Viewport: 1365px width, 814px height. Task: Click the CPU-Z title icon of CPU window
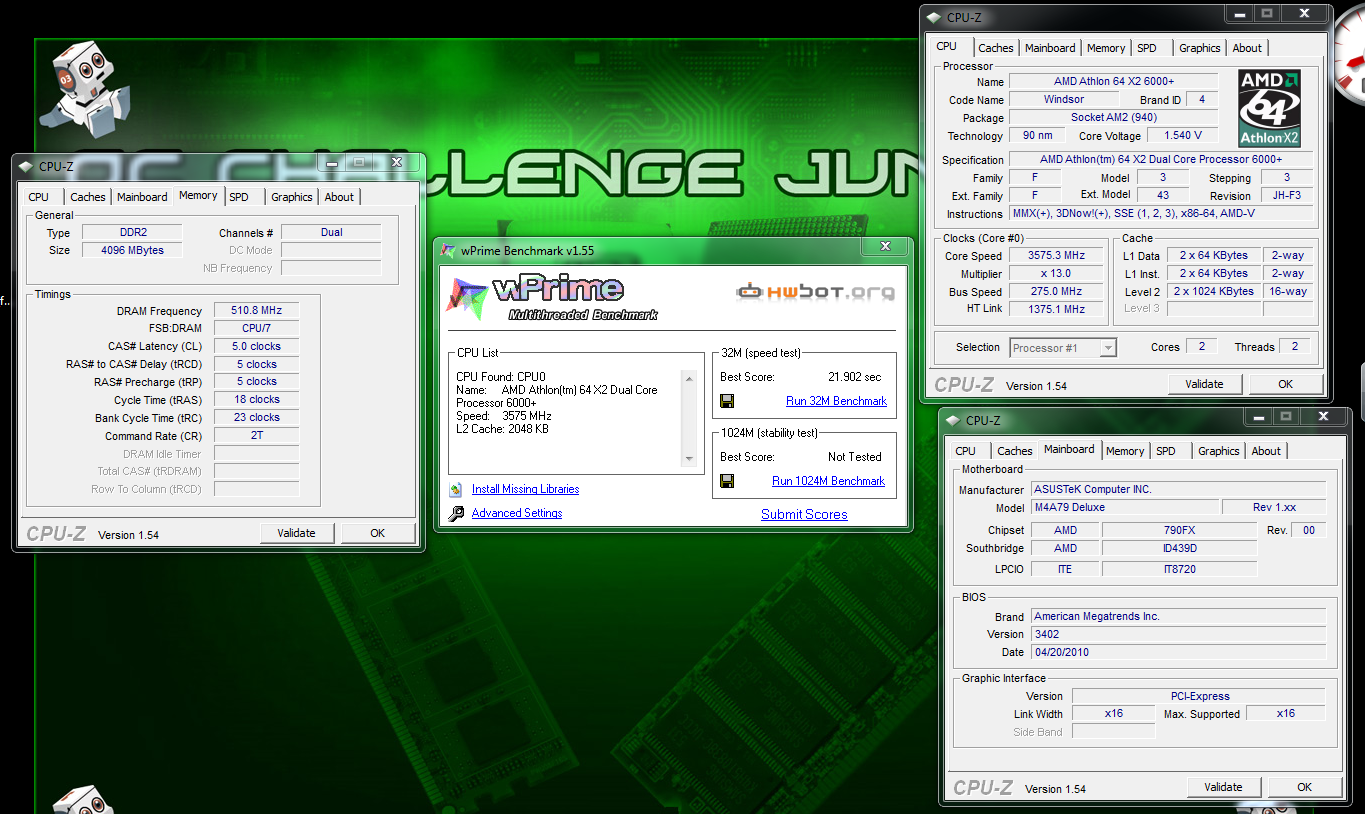pyautogui.click(x=934, y=17)
